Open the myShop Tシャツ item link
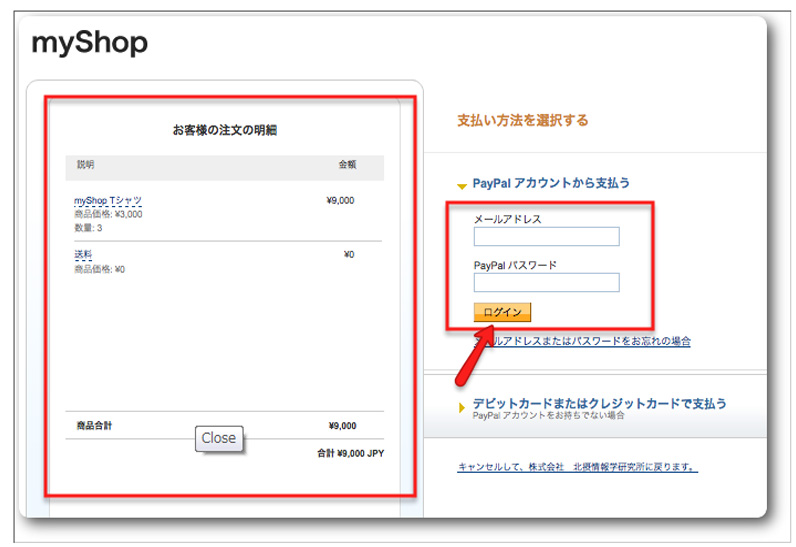The width and height of the screenshot is (796, 547). coord(108,201)
